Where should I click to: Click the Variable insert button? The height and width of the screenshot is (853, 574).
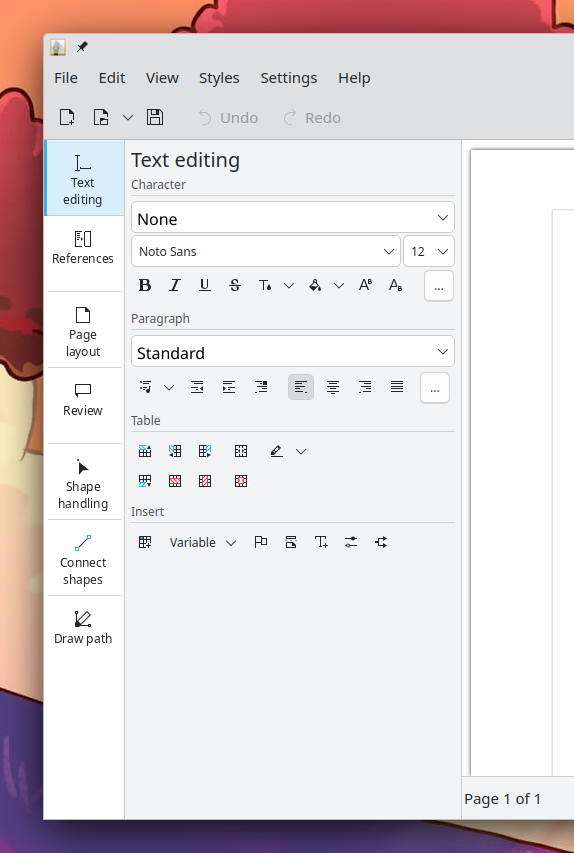point(202,542)
